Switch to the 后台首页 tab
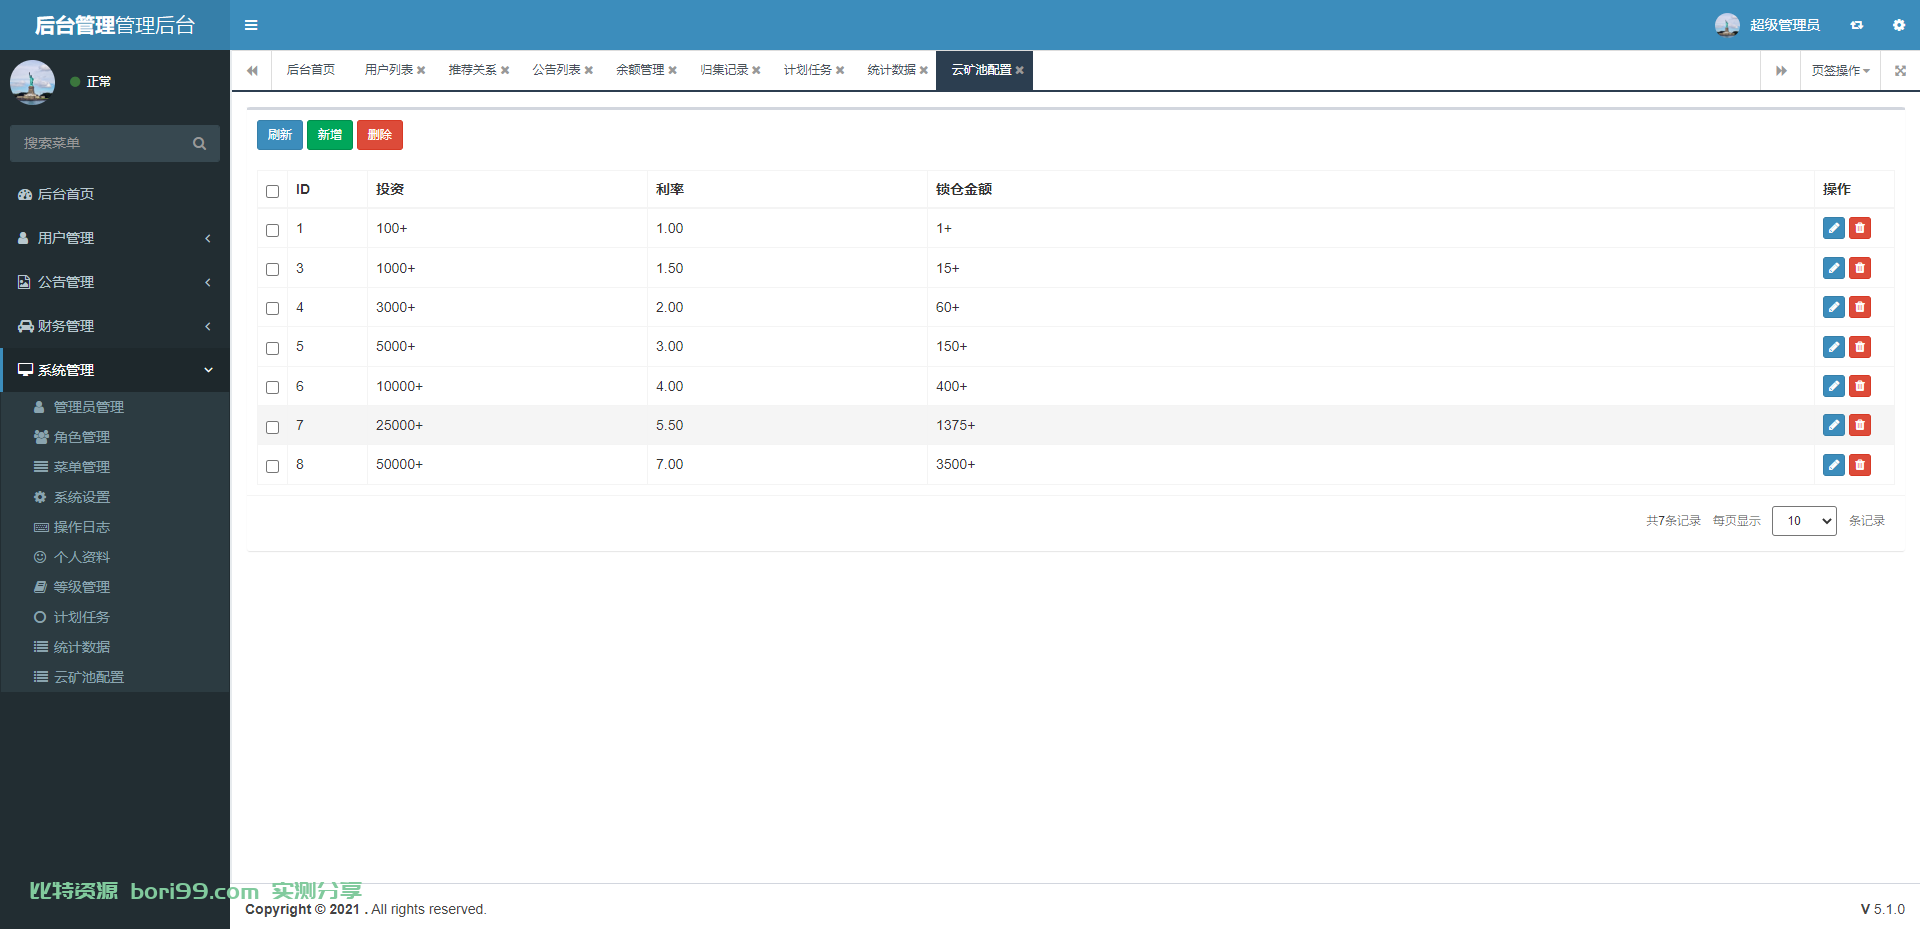1920x929 pixels. [x=311, y=70]
